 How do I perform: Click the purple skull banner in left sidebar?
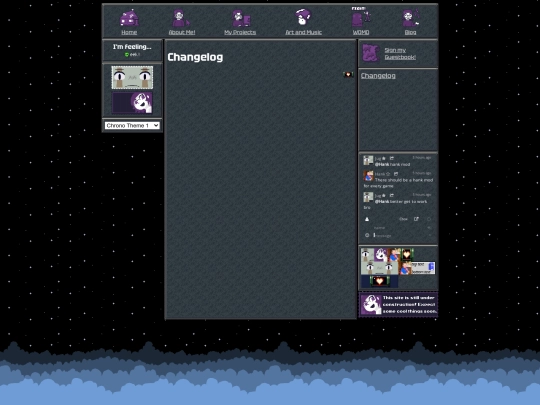132,102
